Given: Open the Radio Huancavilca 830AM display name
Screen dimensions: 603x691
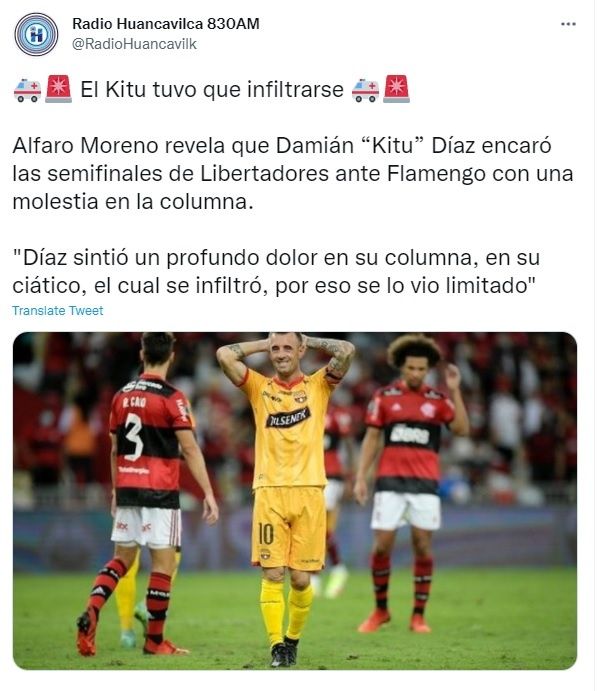Looking at the screenshot, I should pyautogui.click(x=166, y=23).
